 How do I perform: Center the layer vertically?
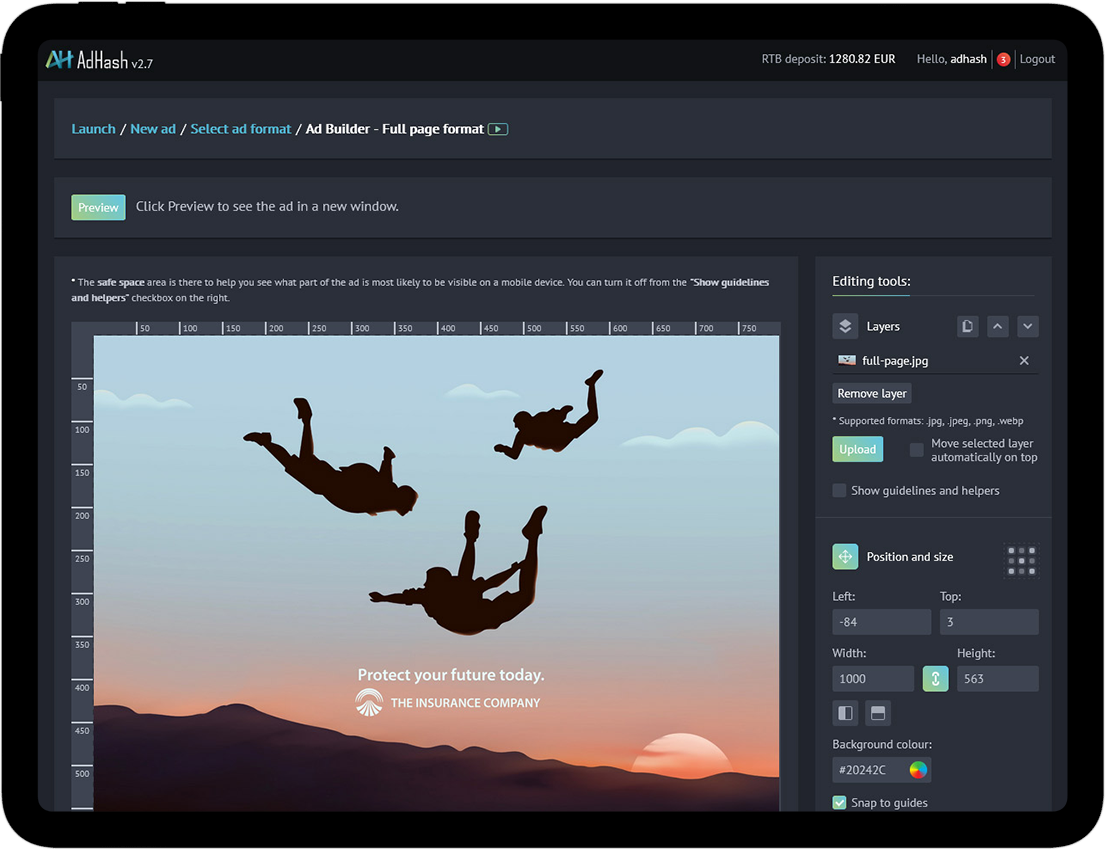coord(878,713)
